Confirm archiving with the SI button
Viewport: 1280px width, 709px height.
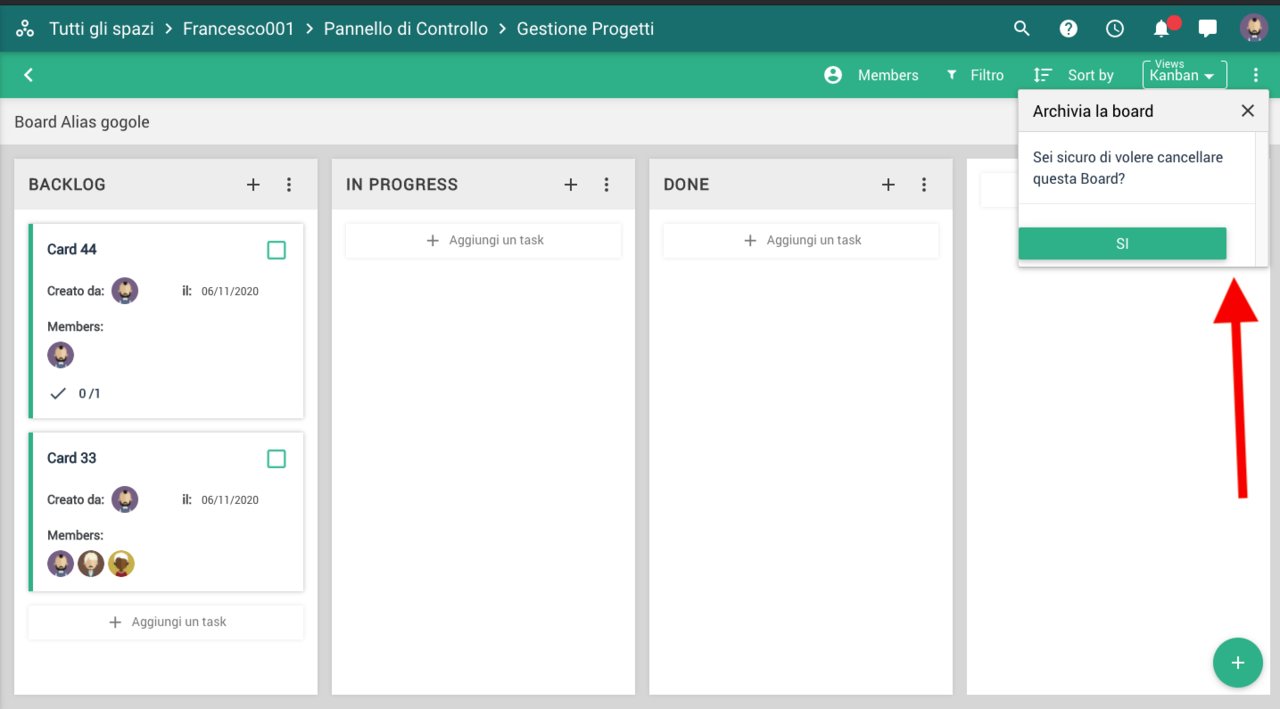coord(1122,243)
